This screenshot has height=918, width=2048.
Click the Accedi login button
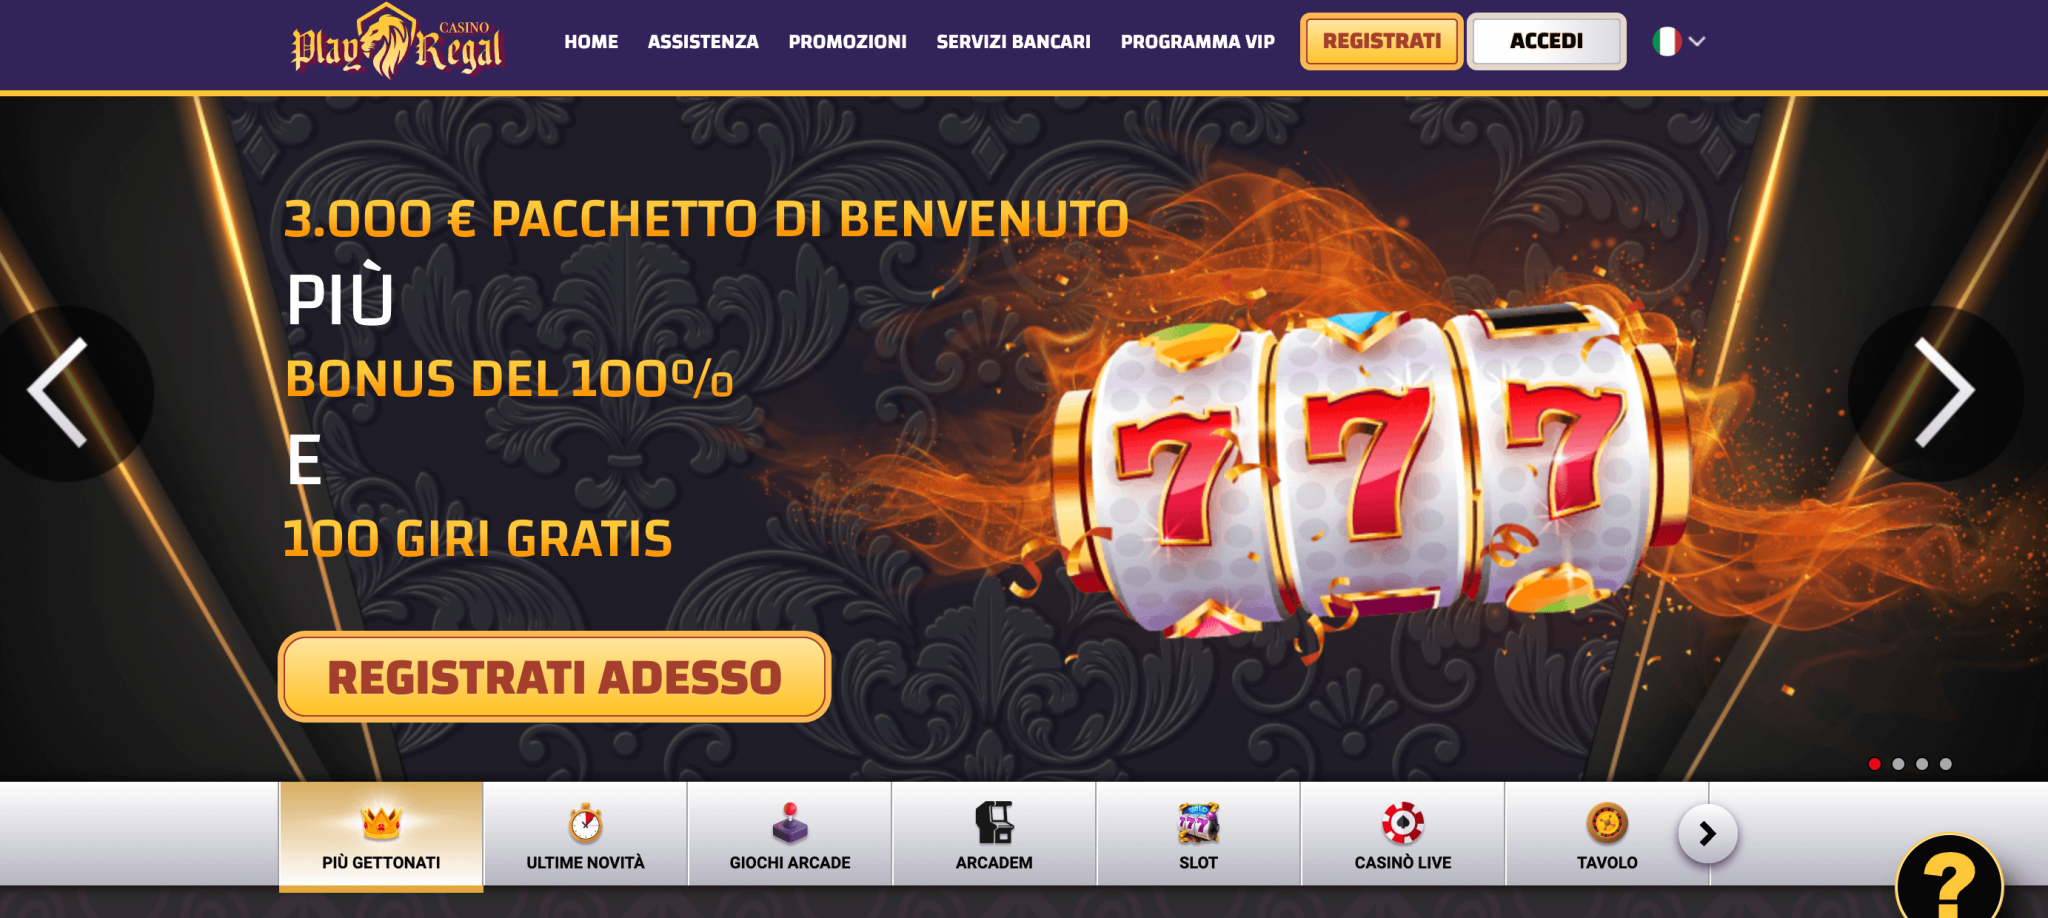point(1546,41)
